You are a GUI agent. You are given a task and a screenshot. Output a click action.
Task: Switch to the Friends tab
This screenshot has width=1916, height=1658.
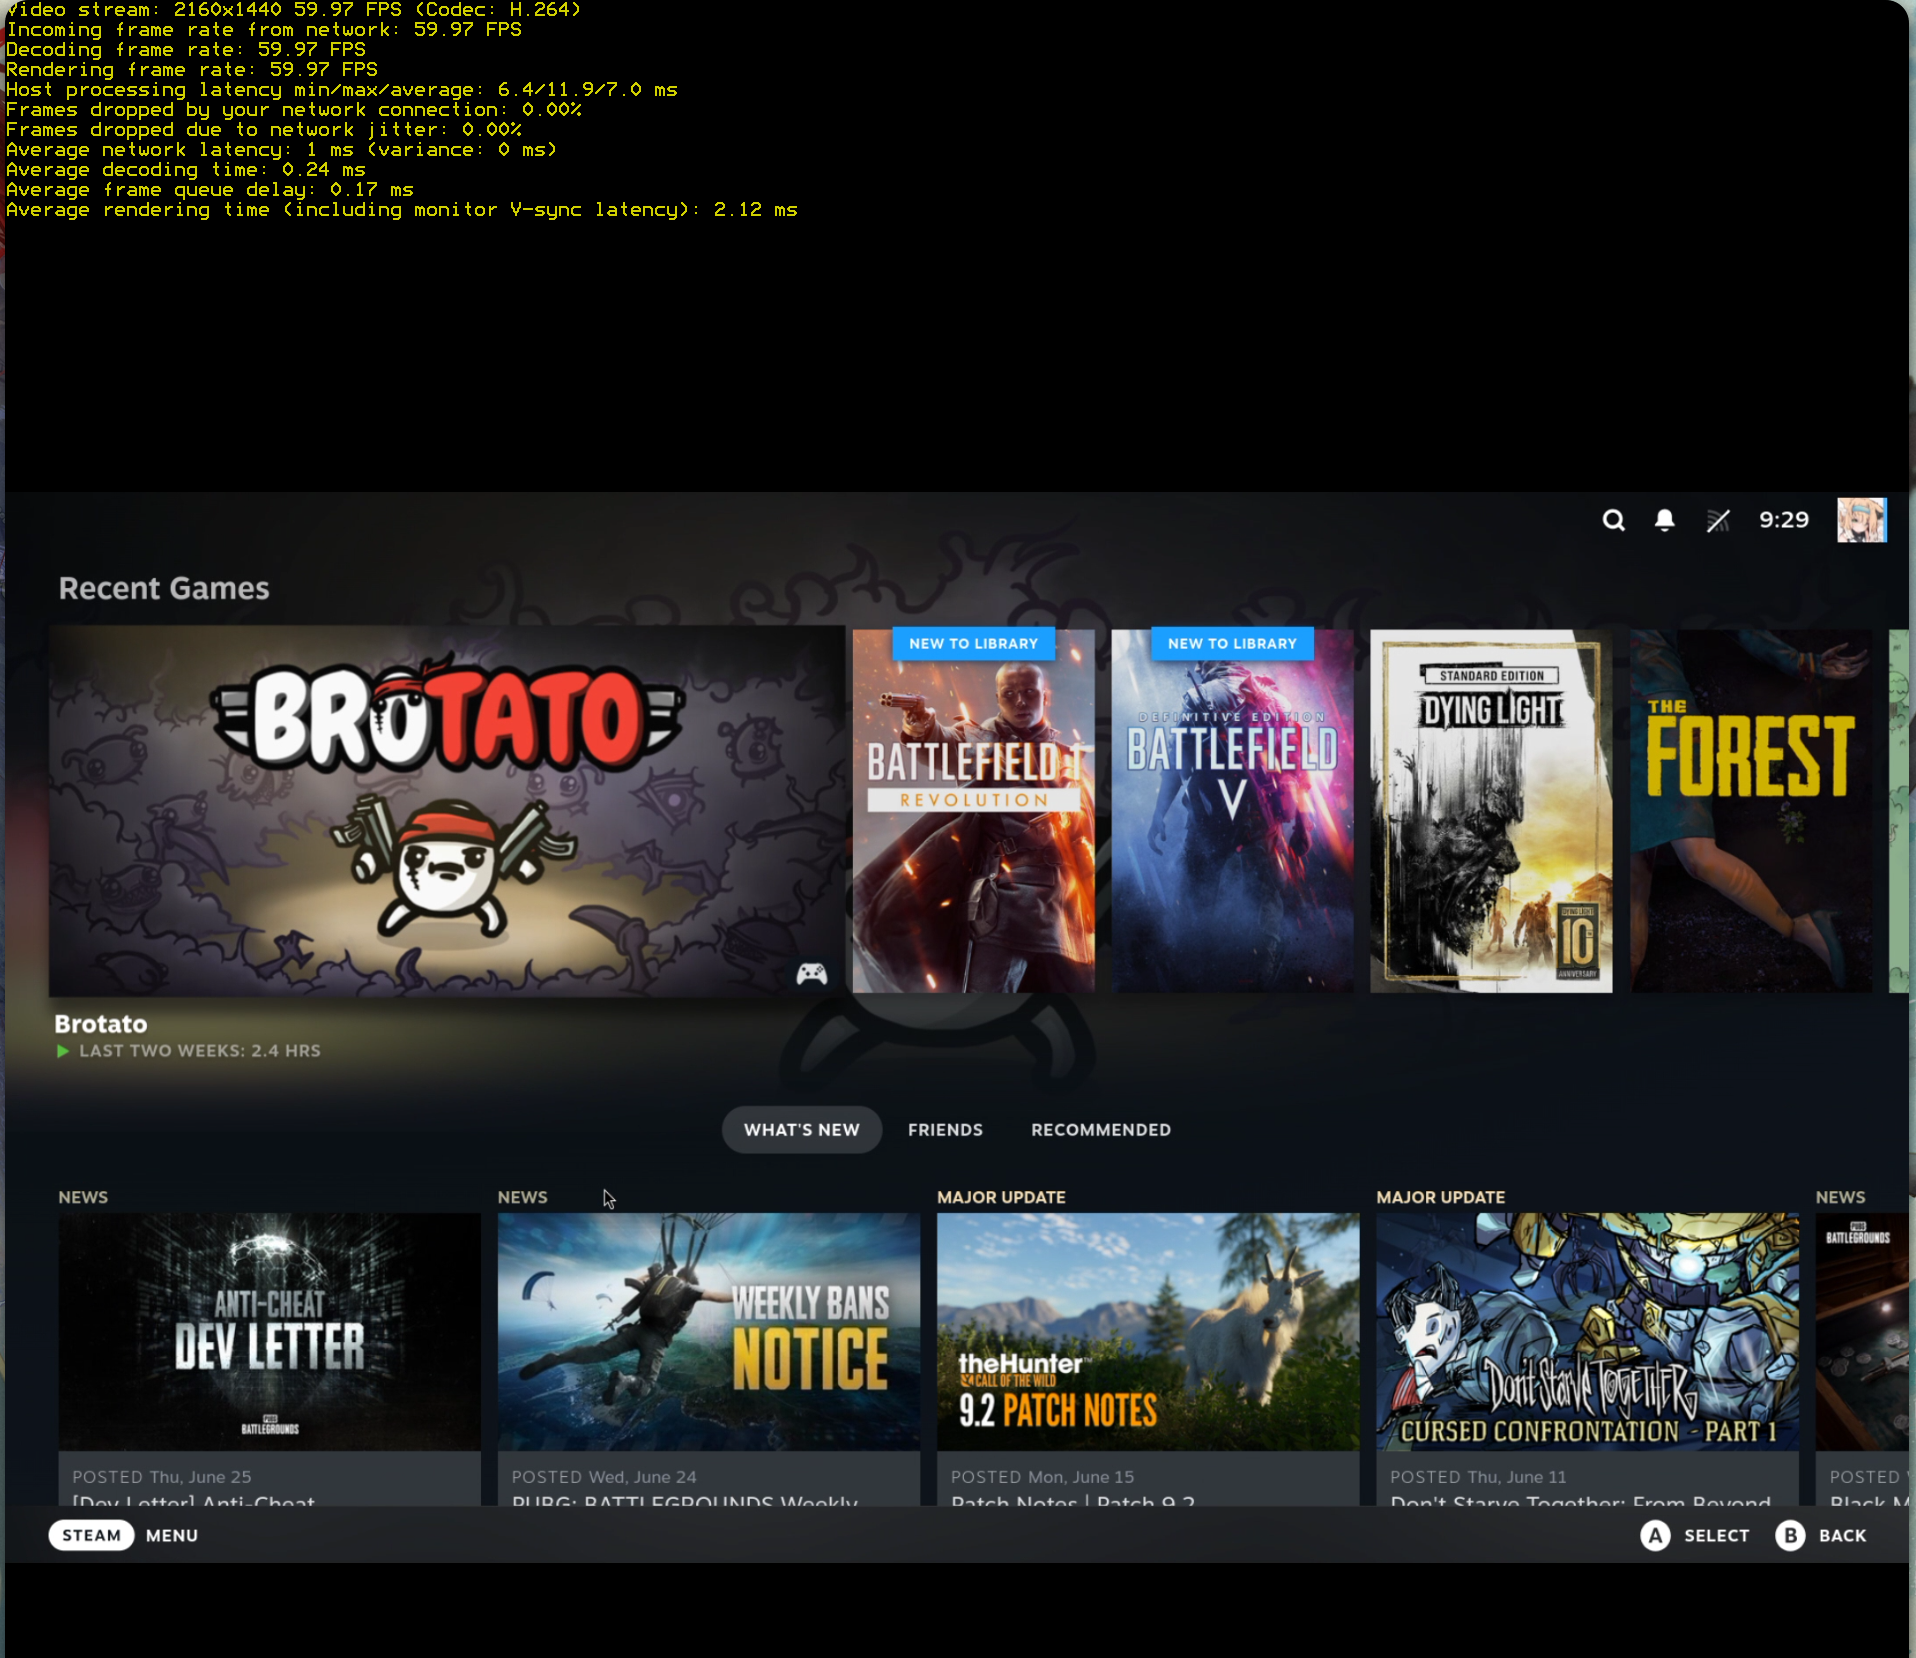(x=945, y=1129)
